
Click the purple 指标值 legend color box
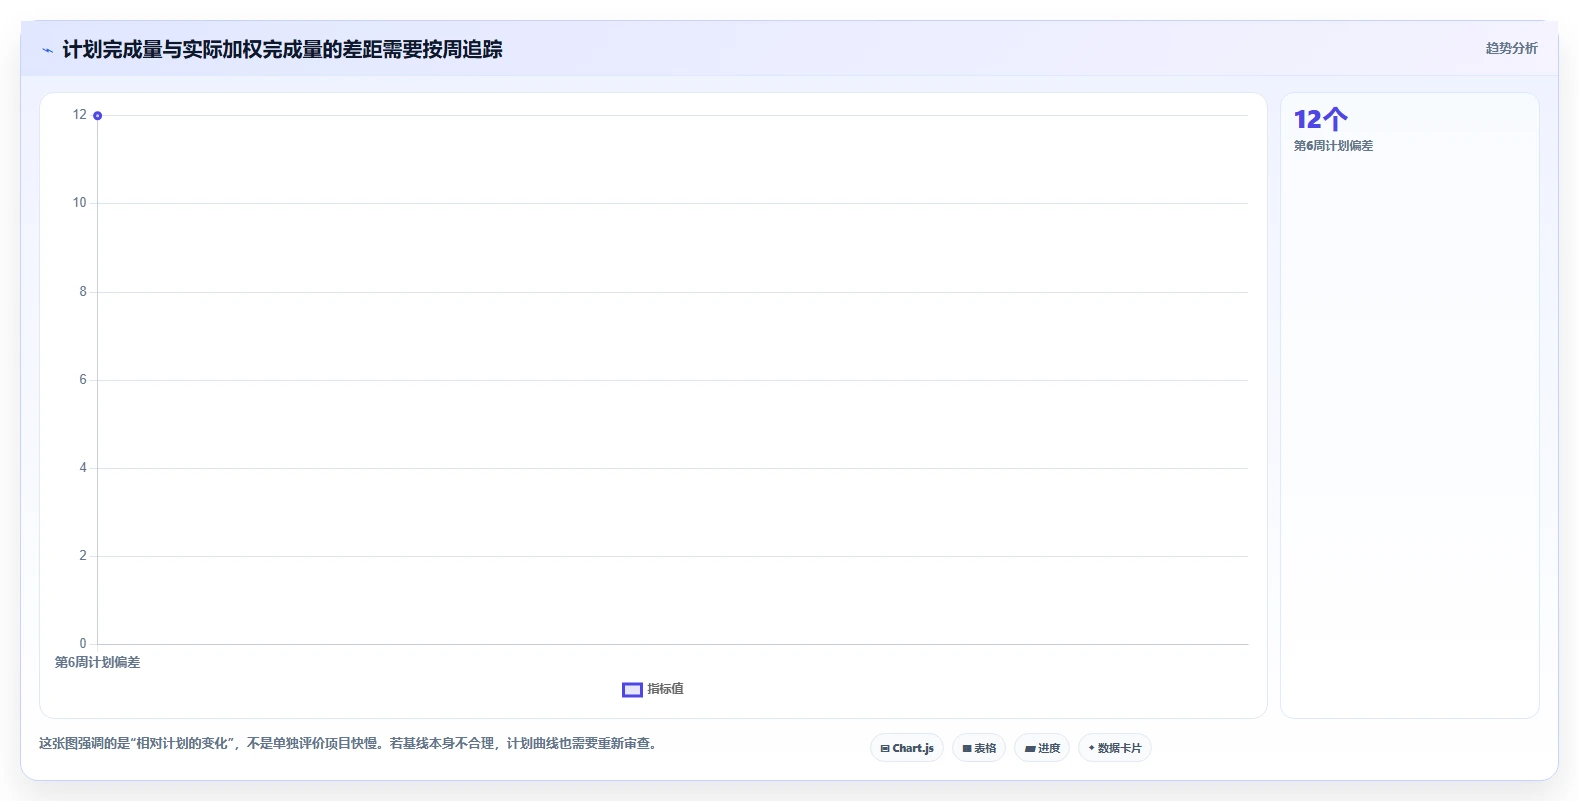[x=632, y=689]
